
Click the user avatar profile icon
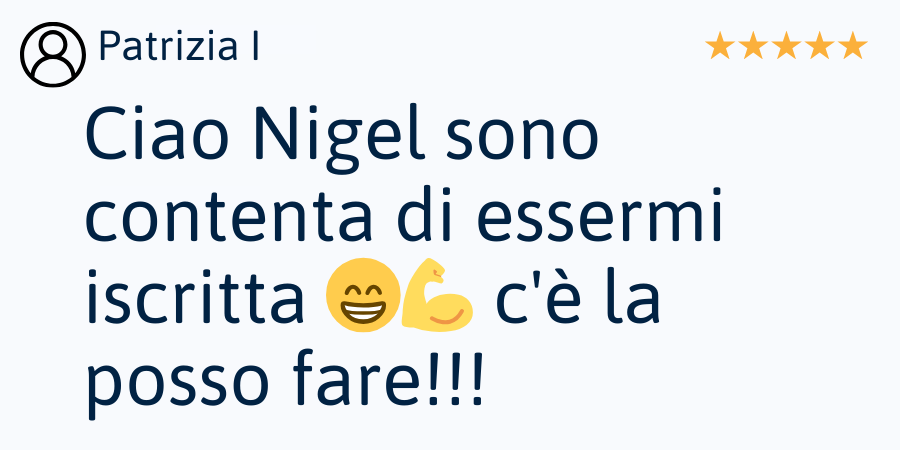pyautogui.click(x=53, y=55)
